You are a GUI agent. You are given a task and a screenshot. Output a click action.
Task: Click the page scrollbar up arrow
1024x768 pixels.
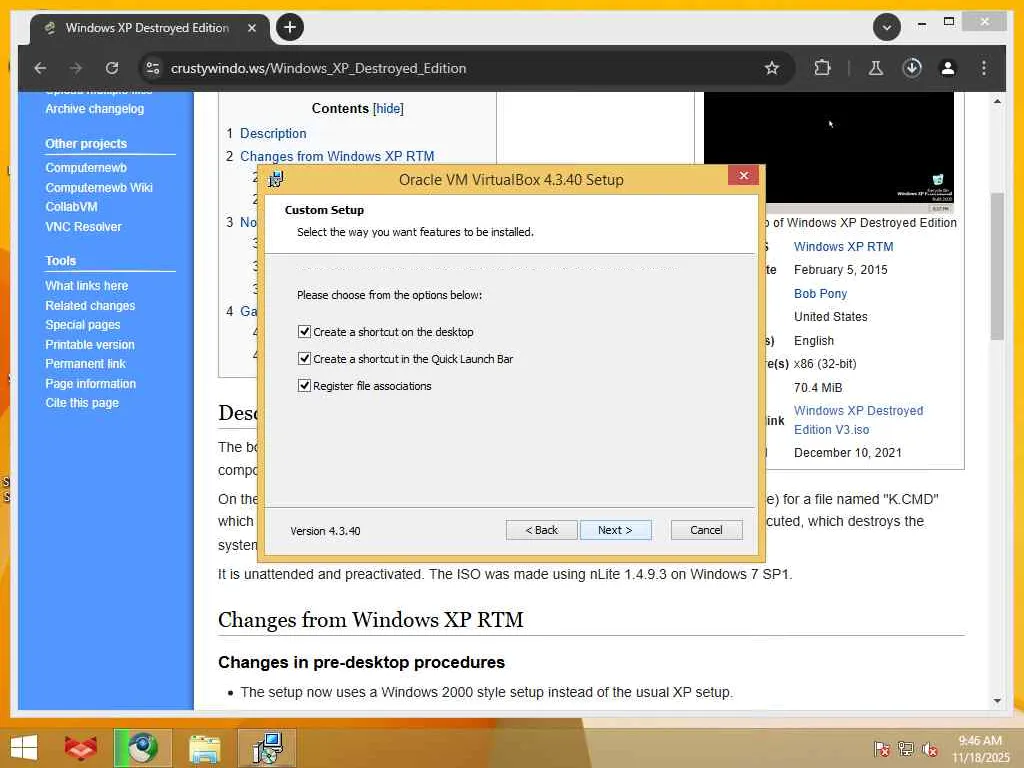tap(997, 101)
